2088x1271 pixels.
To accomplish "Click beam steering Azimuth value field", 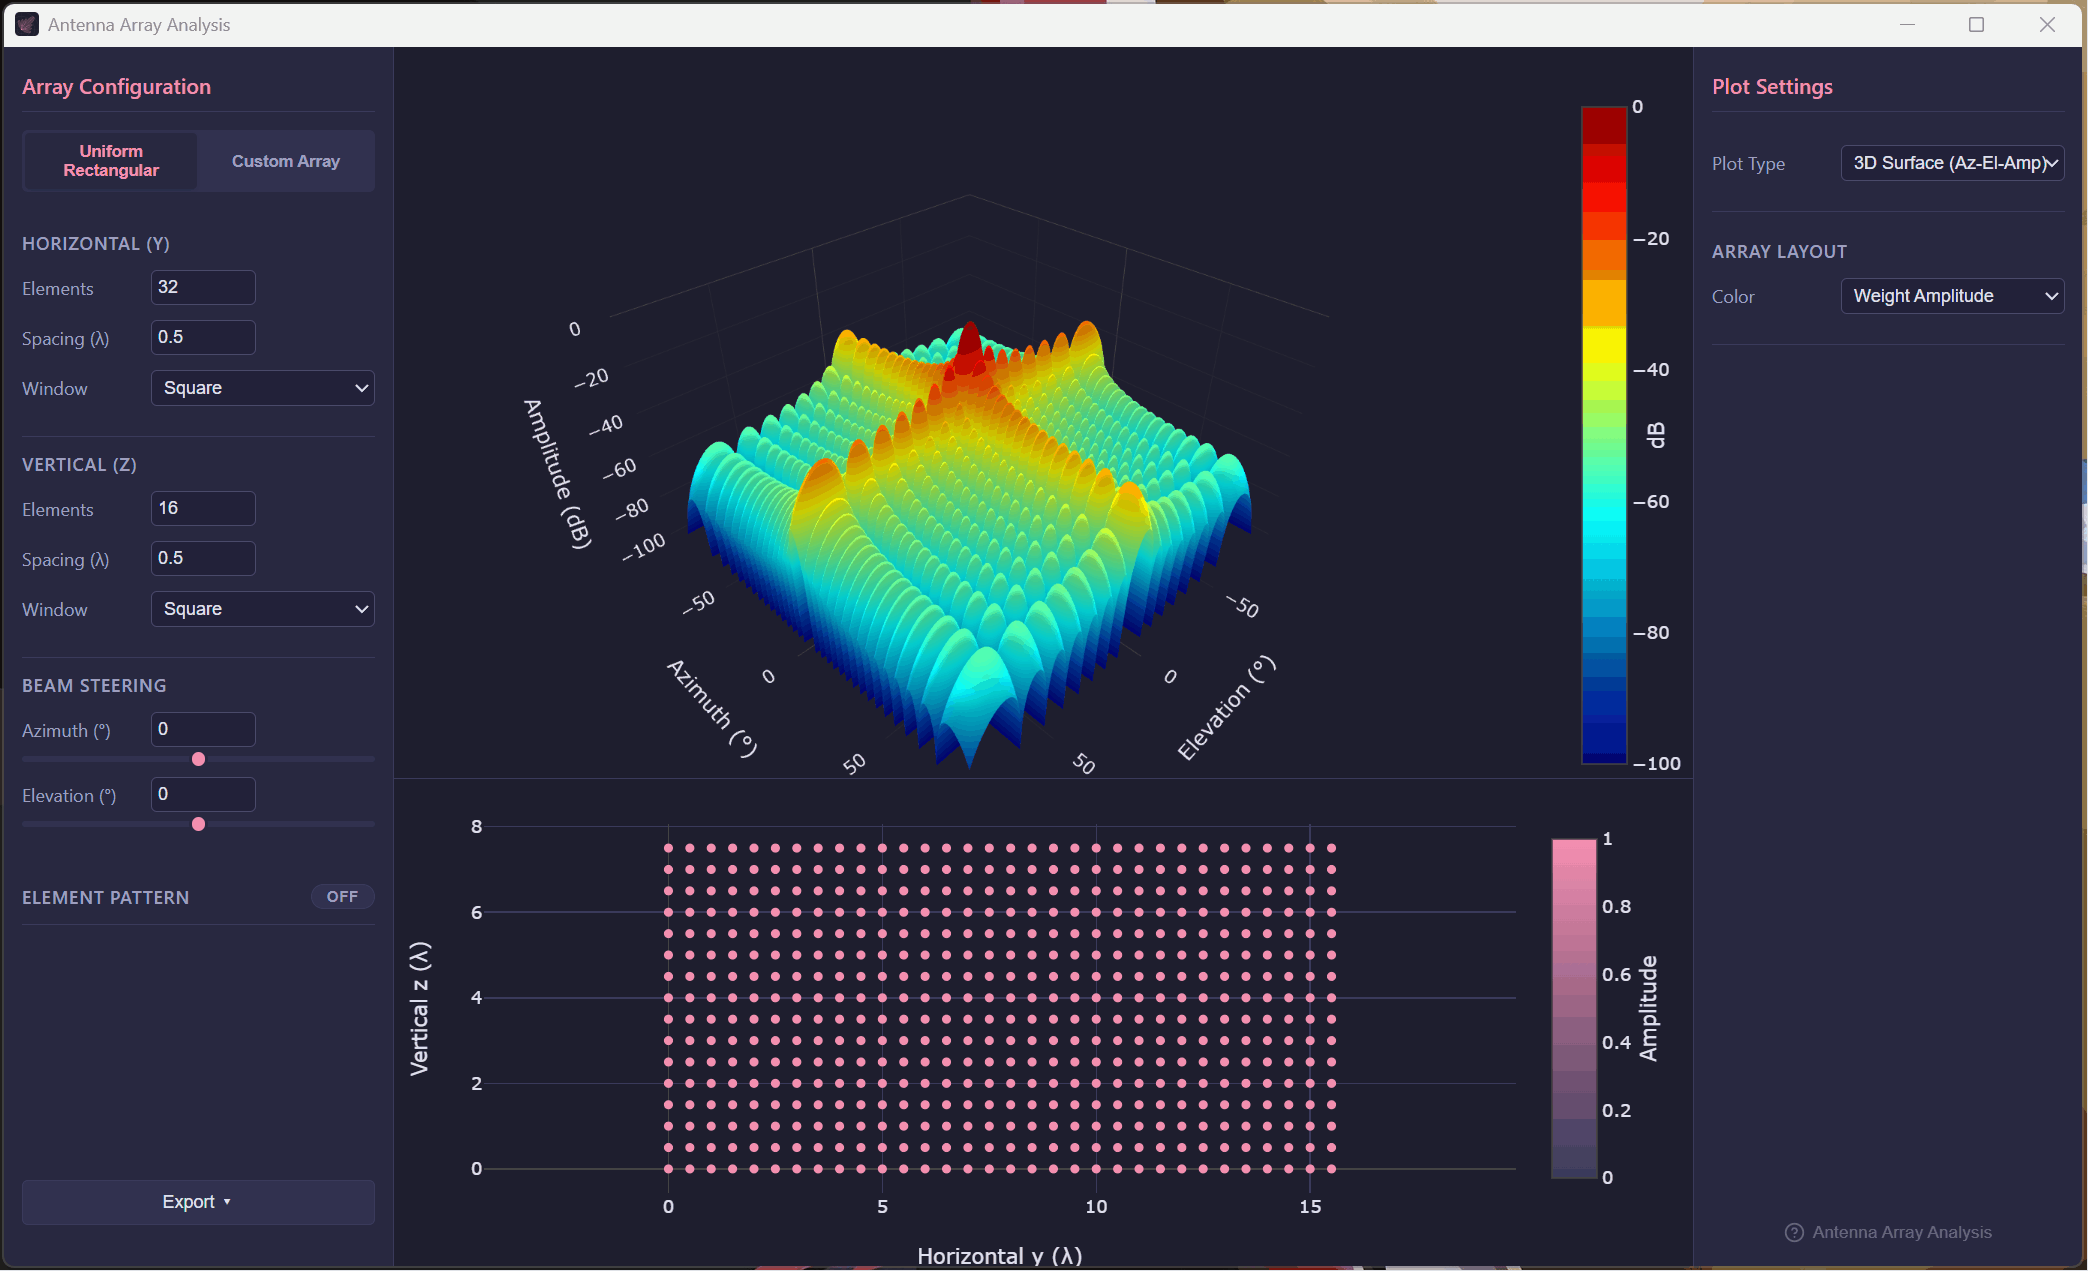I will click(x=203, y=729).
